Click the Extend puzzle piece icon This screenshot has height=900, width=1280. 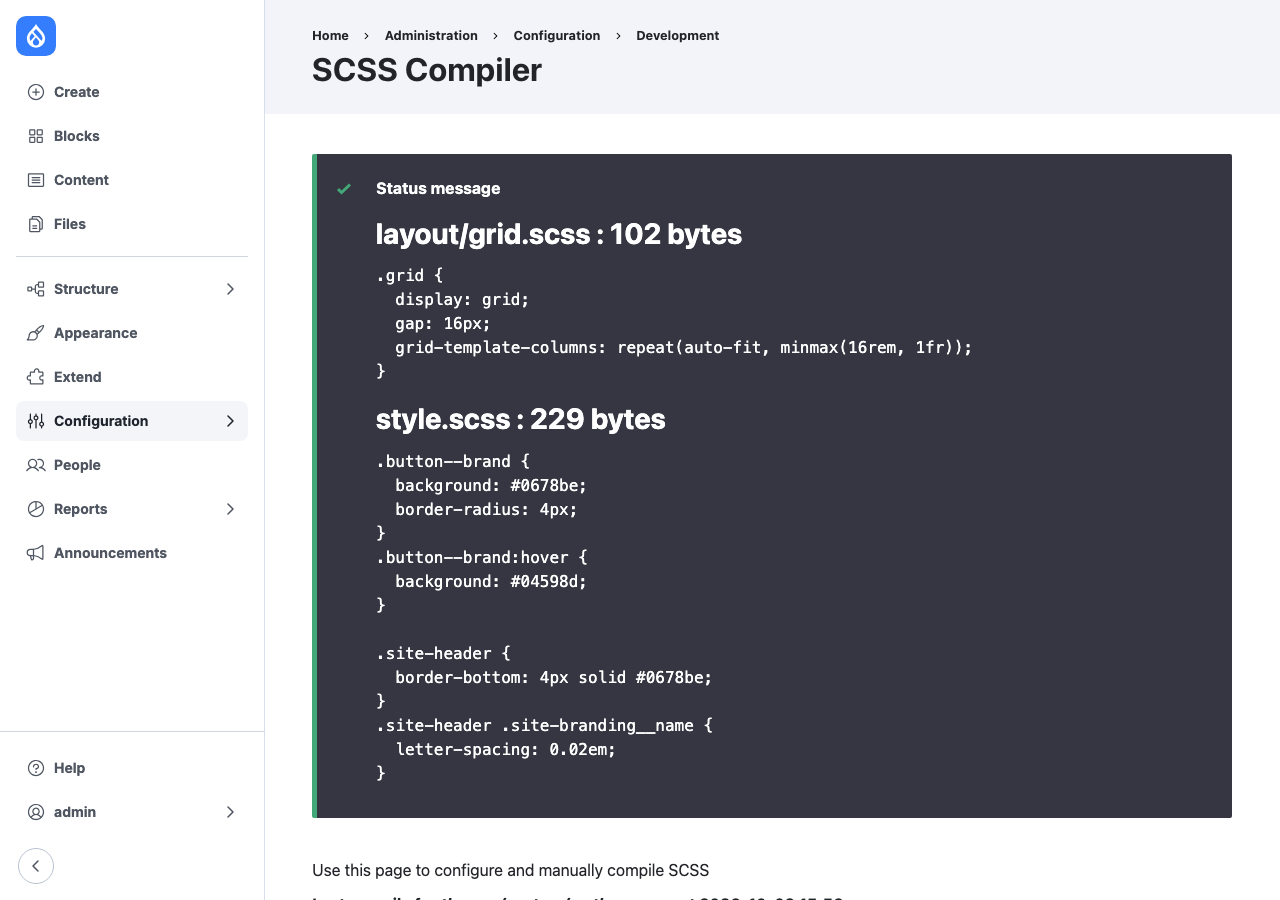(x=36, y=377)
